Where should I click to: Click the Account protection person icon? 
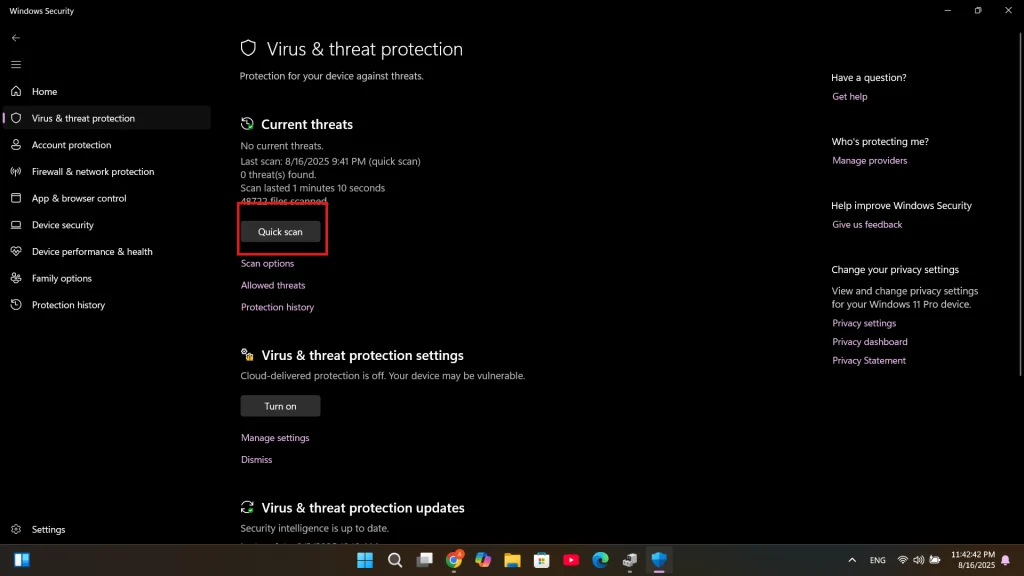16,145
